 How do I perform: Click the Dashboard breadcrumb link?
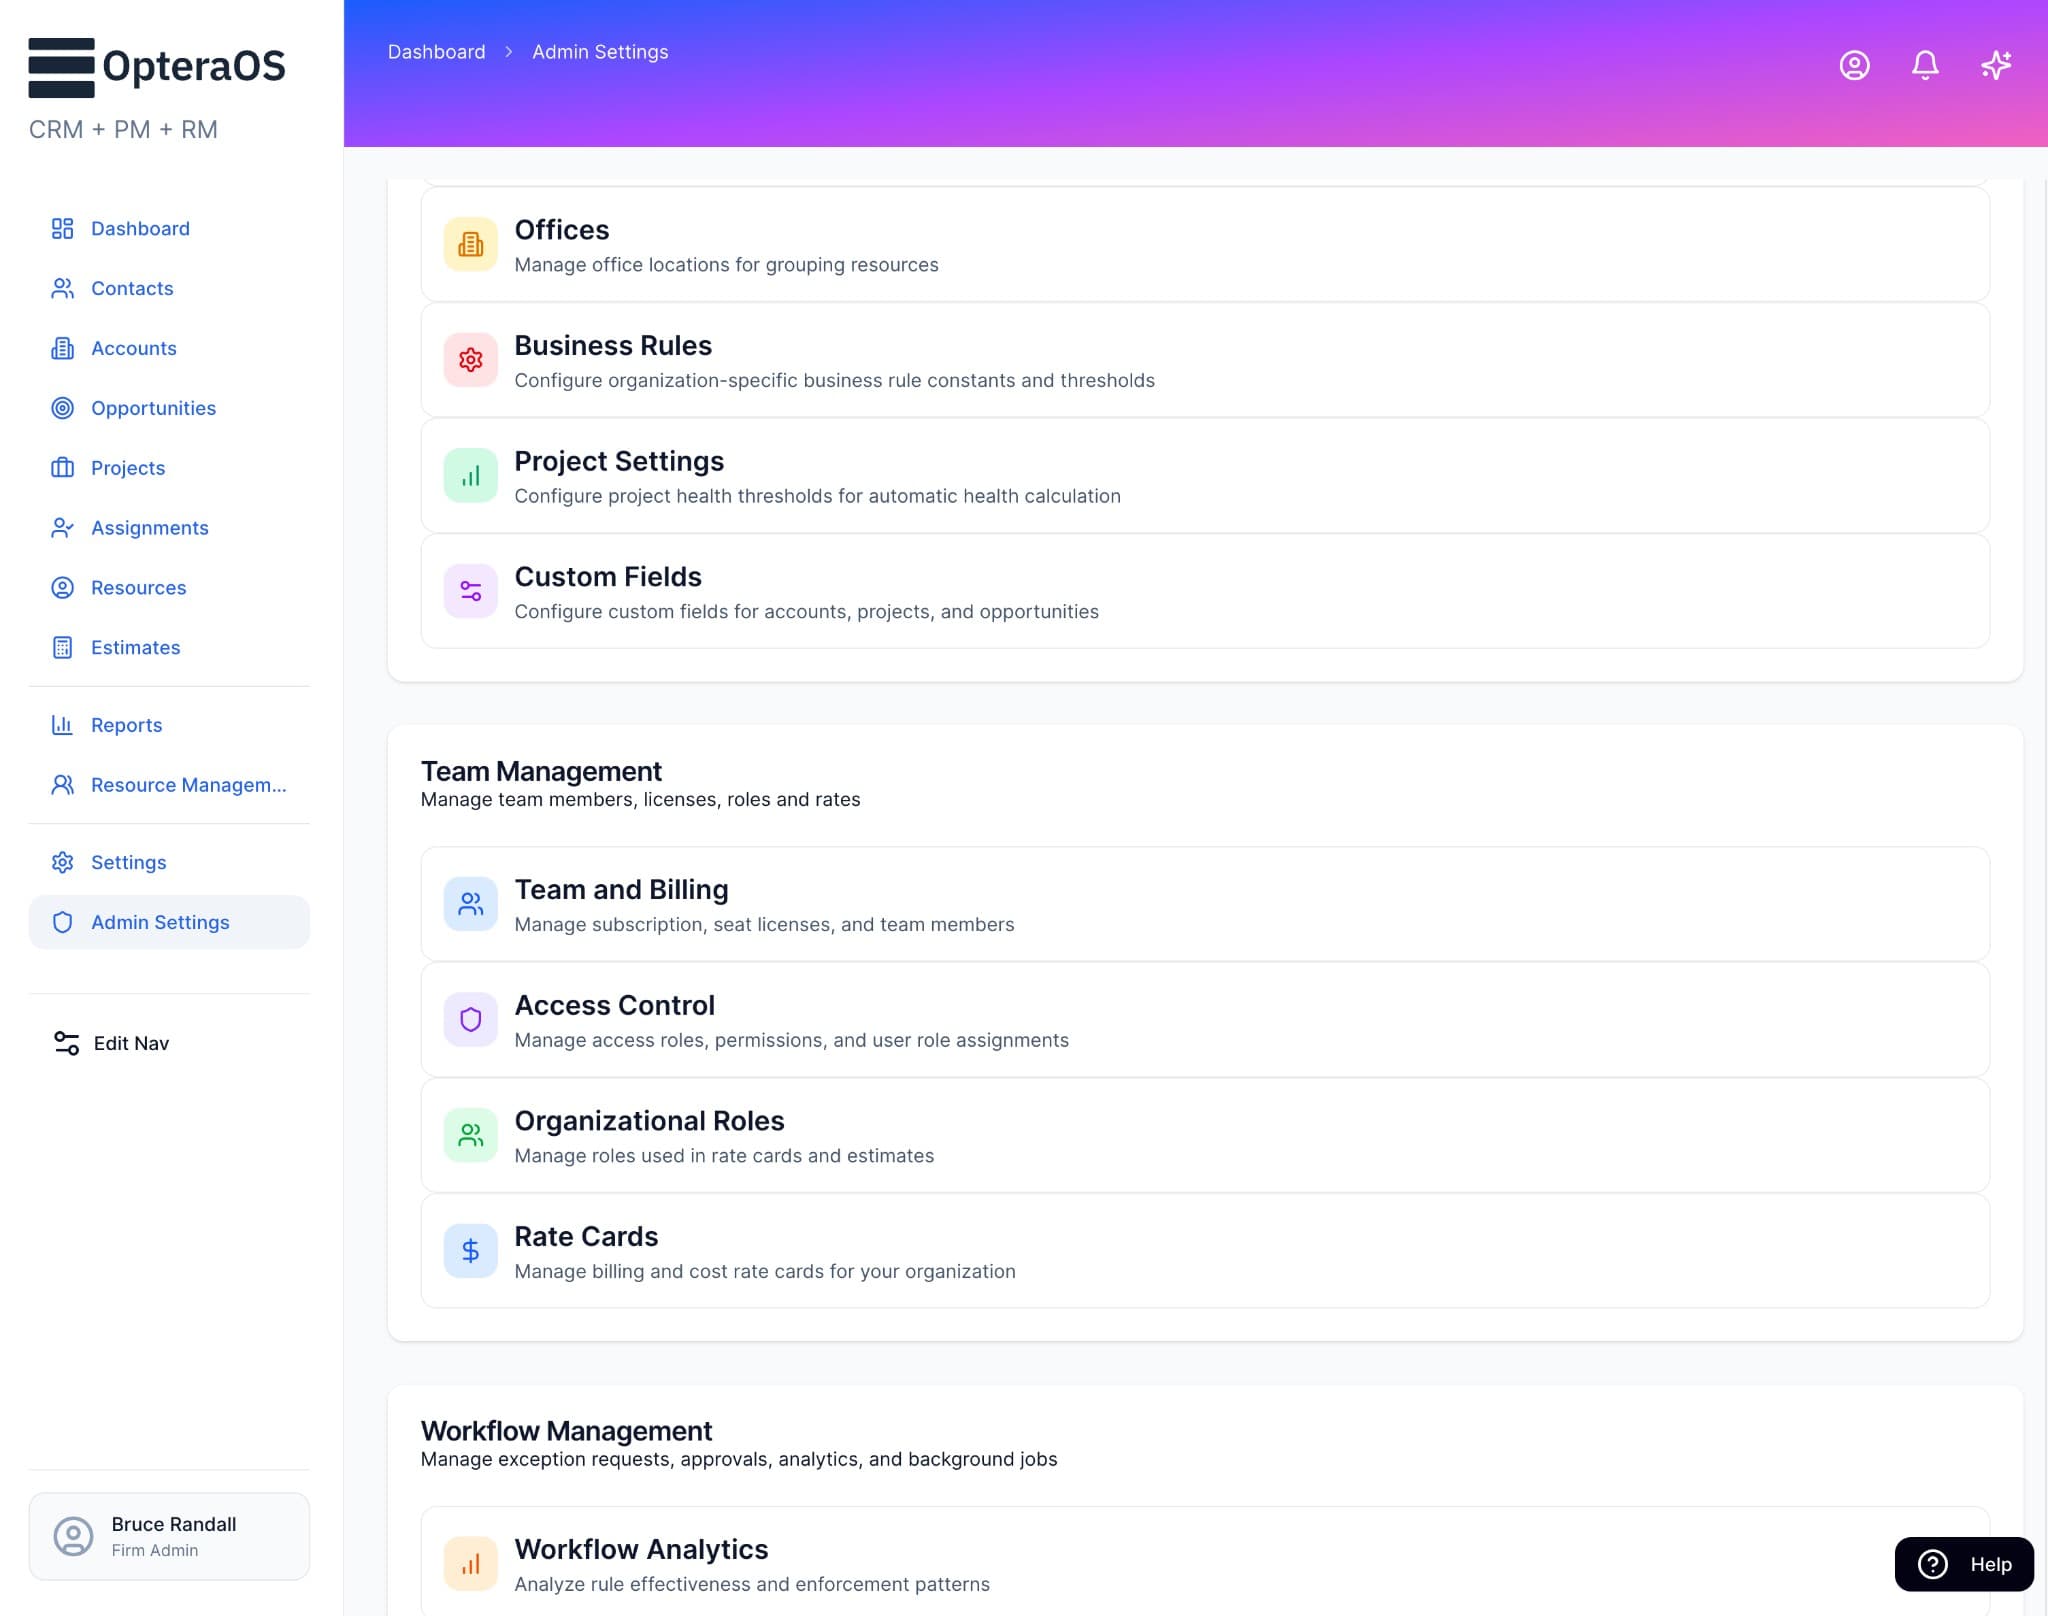[436, 51]
